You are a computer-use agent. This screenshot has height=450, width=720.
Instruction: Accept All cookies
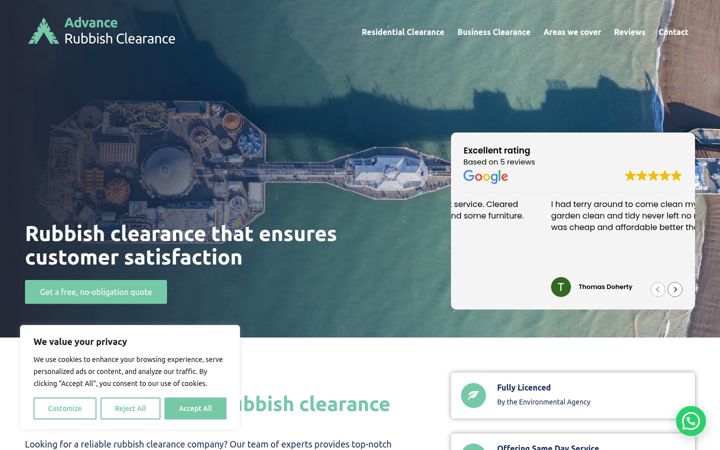click(195, 408)
